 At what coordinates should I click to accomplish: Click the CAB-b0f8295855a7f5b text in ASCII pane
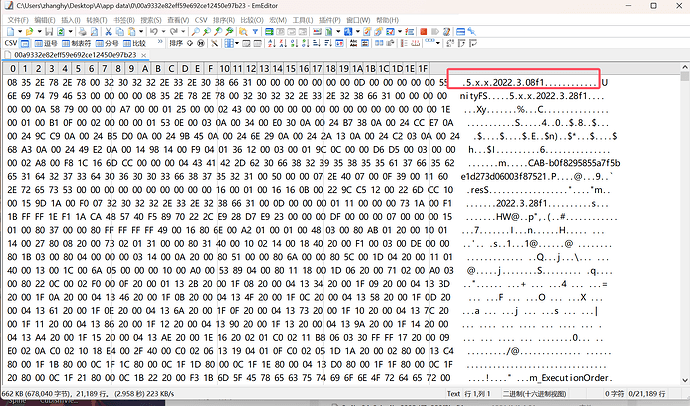(x=574, y=163)
